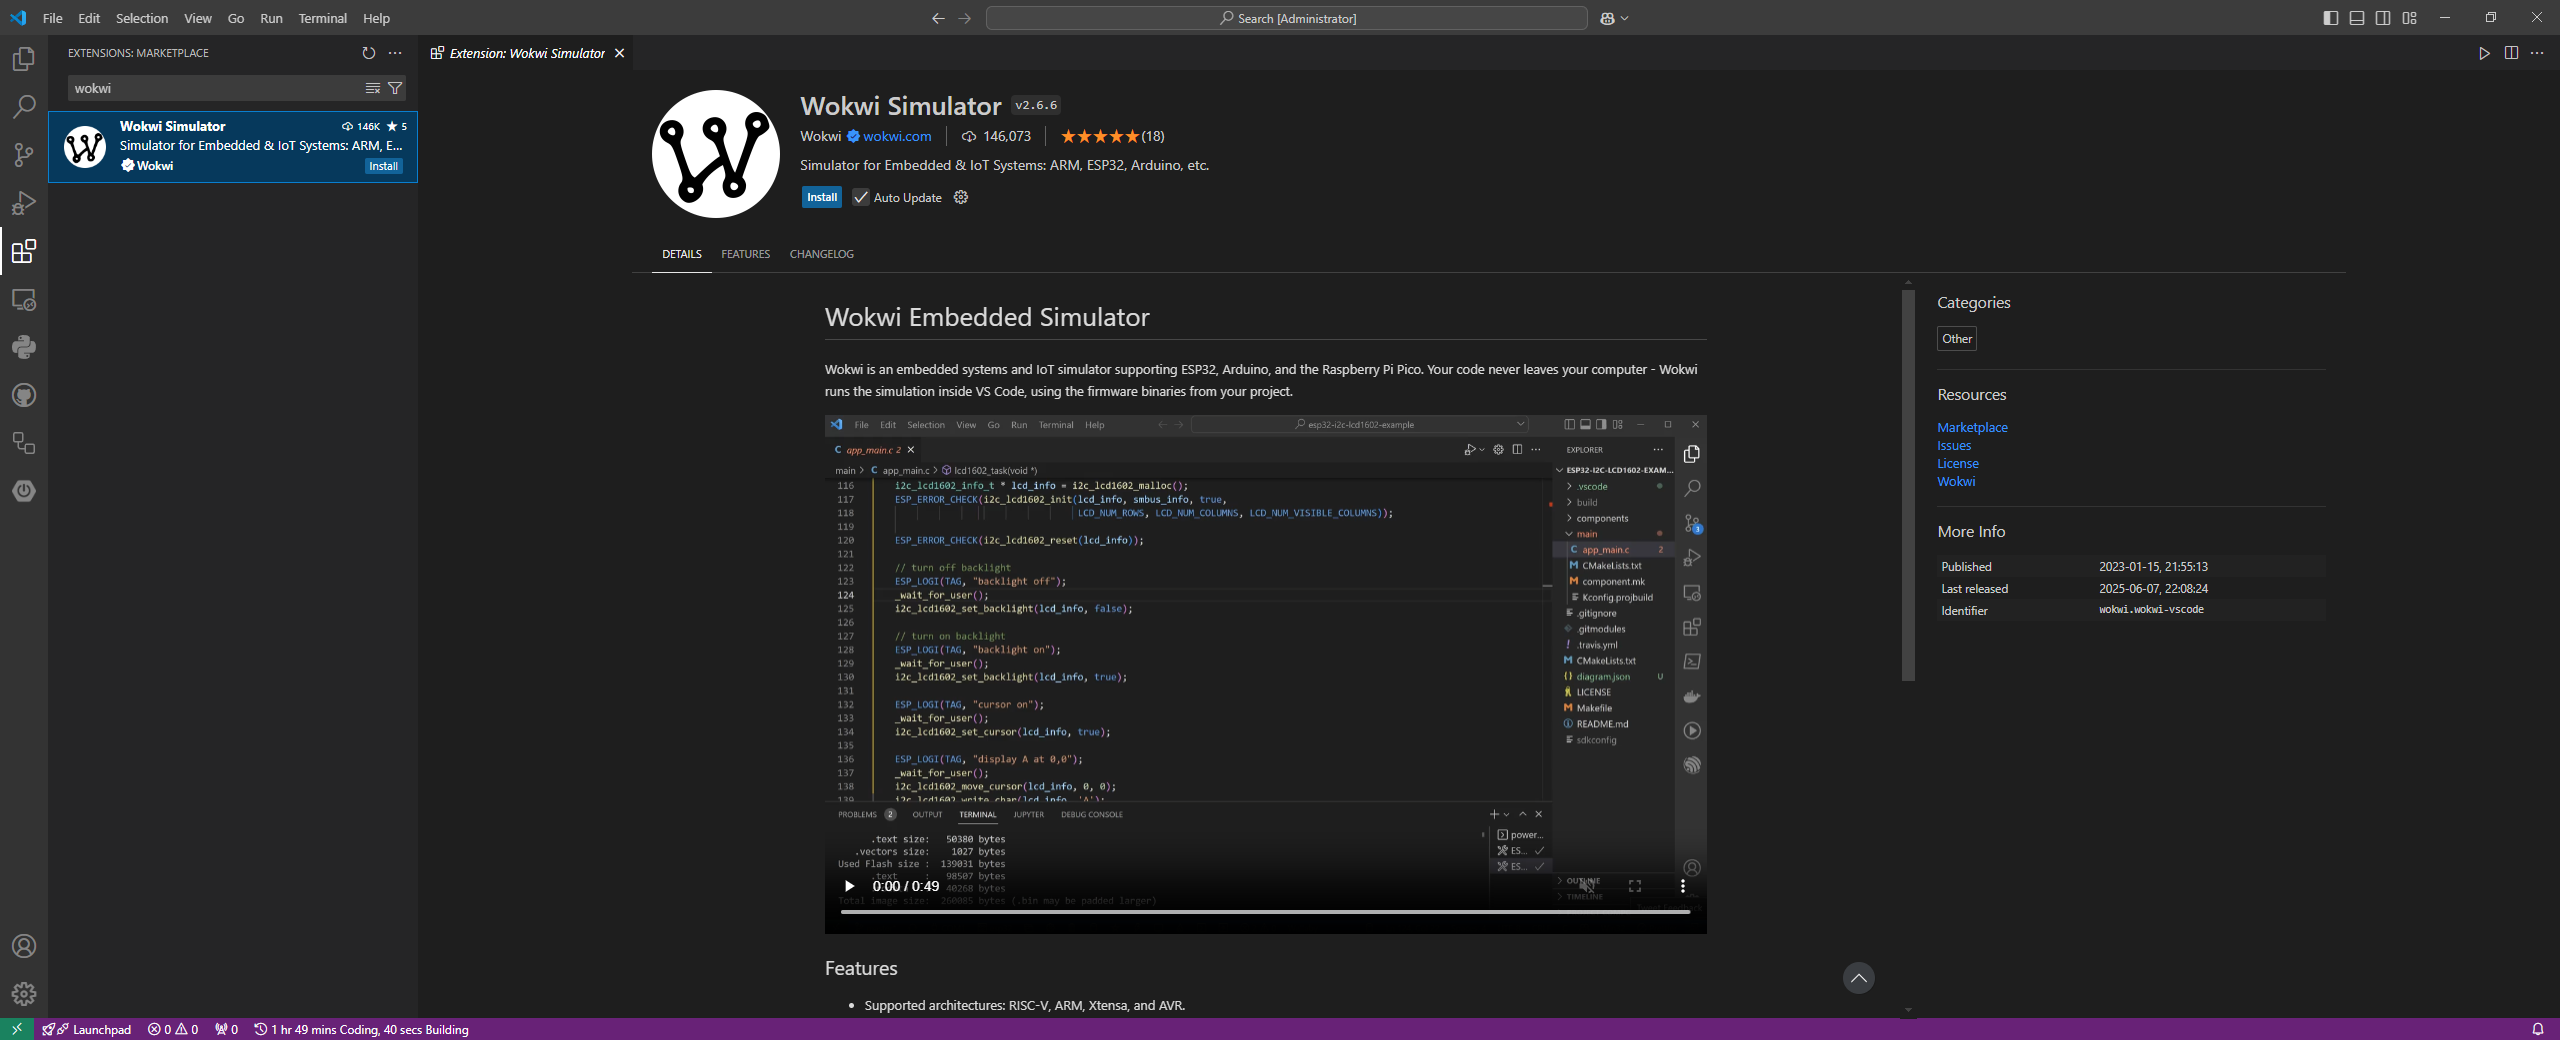This screenshot has height=1040, width=2560.
Task: Open more options on the video player
Action: [x=1683, y=886]
